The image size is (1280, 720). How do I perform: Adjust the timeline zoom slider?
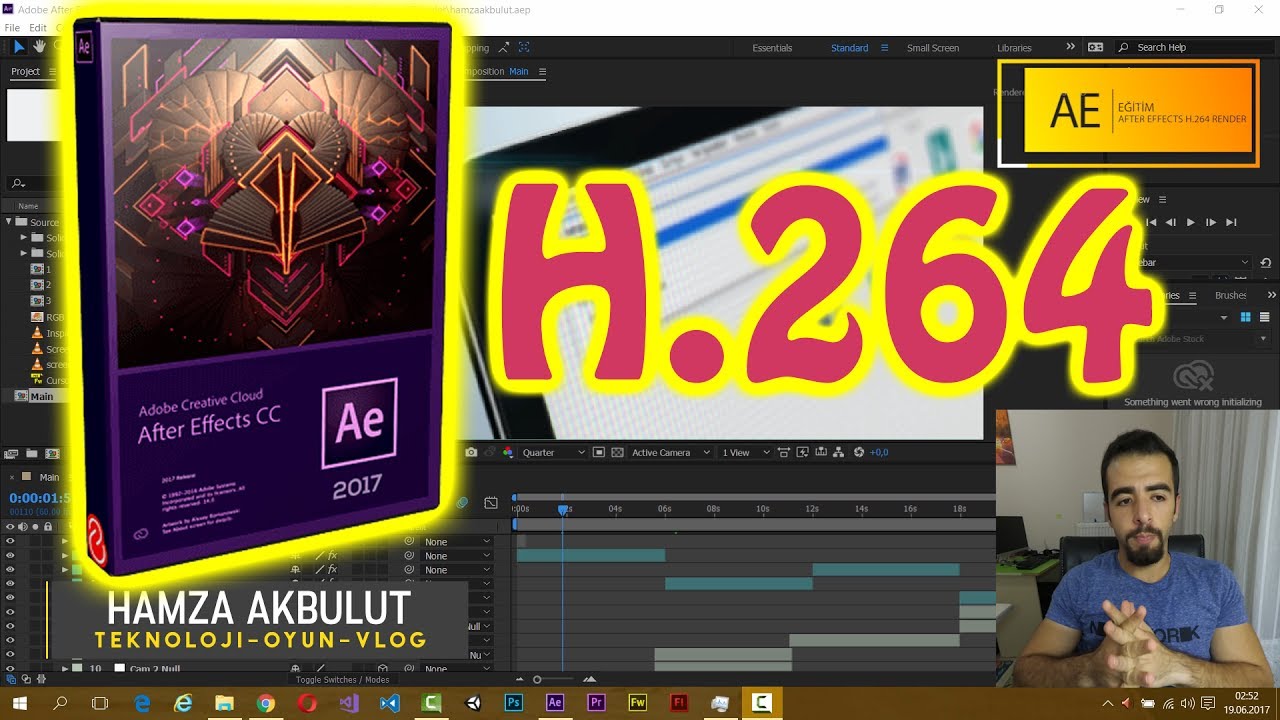[537, 680]
